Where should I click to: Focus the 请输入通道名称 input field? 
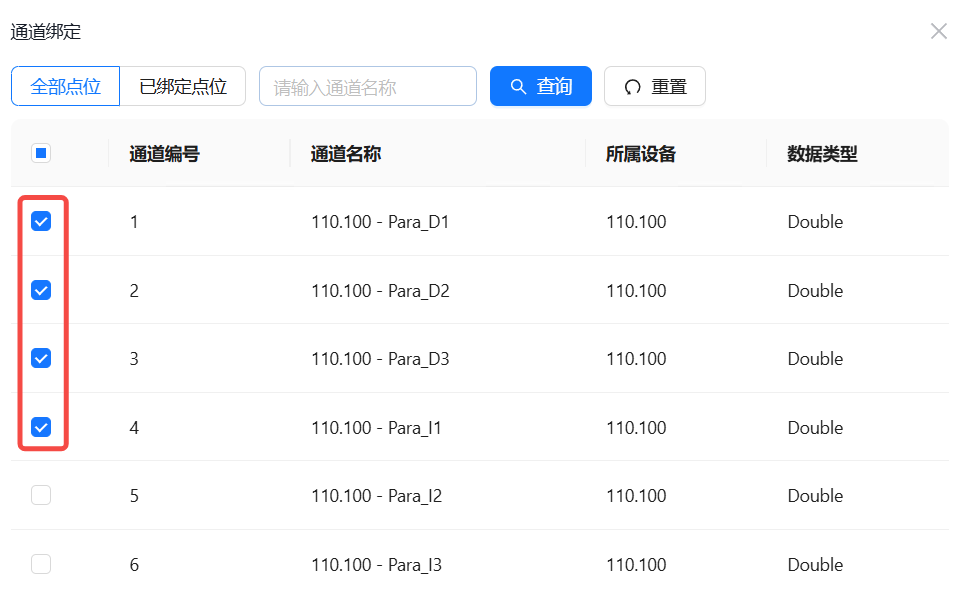coord(367,86)
